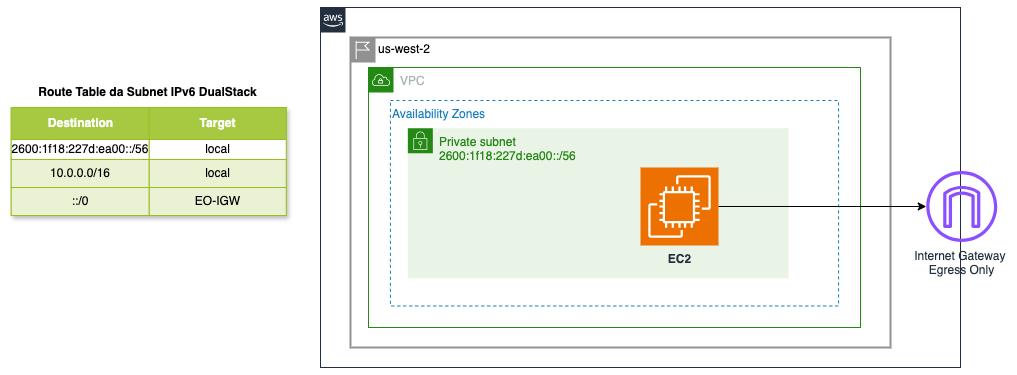The width and height of the screenshot is (1017, 375).
Task: Click the arrowhead pointing to the gateway
Action: pos(922,207)
